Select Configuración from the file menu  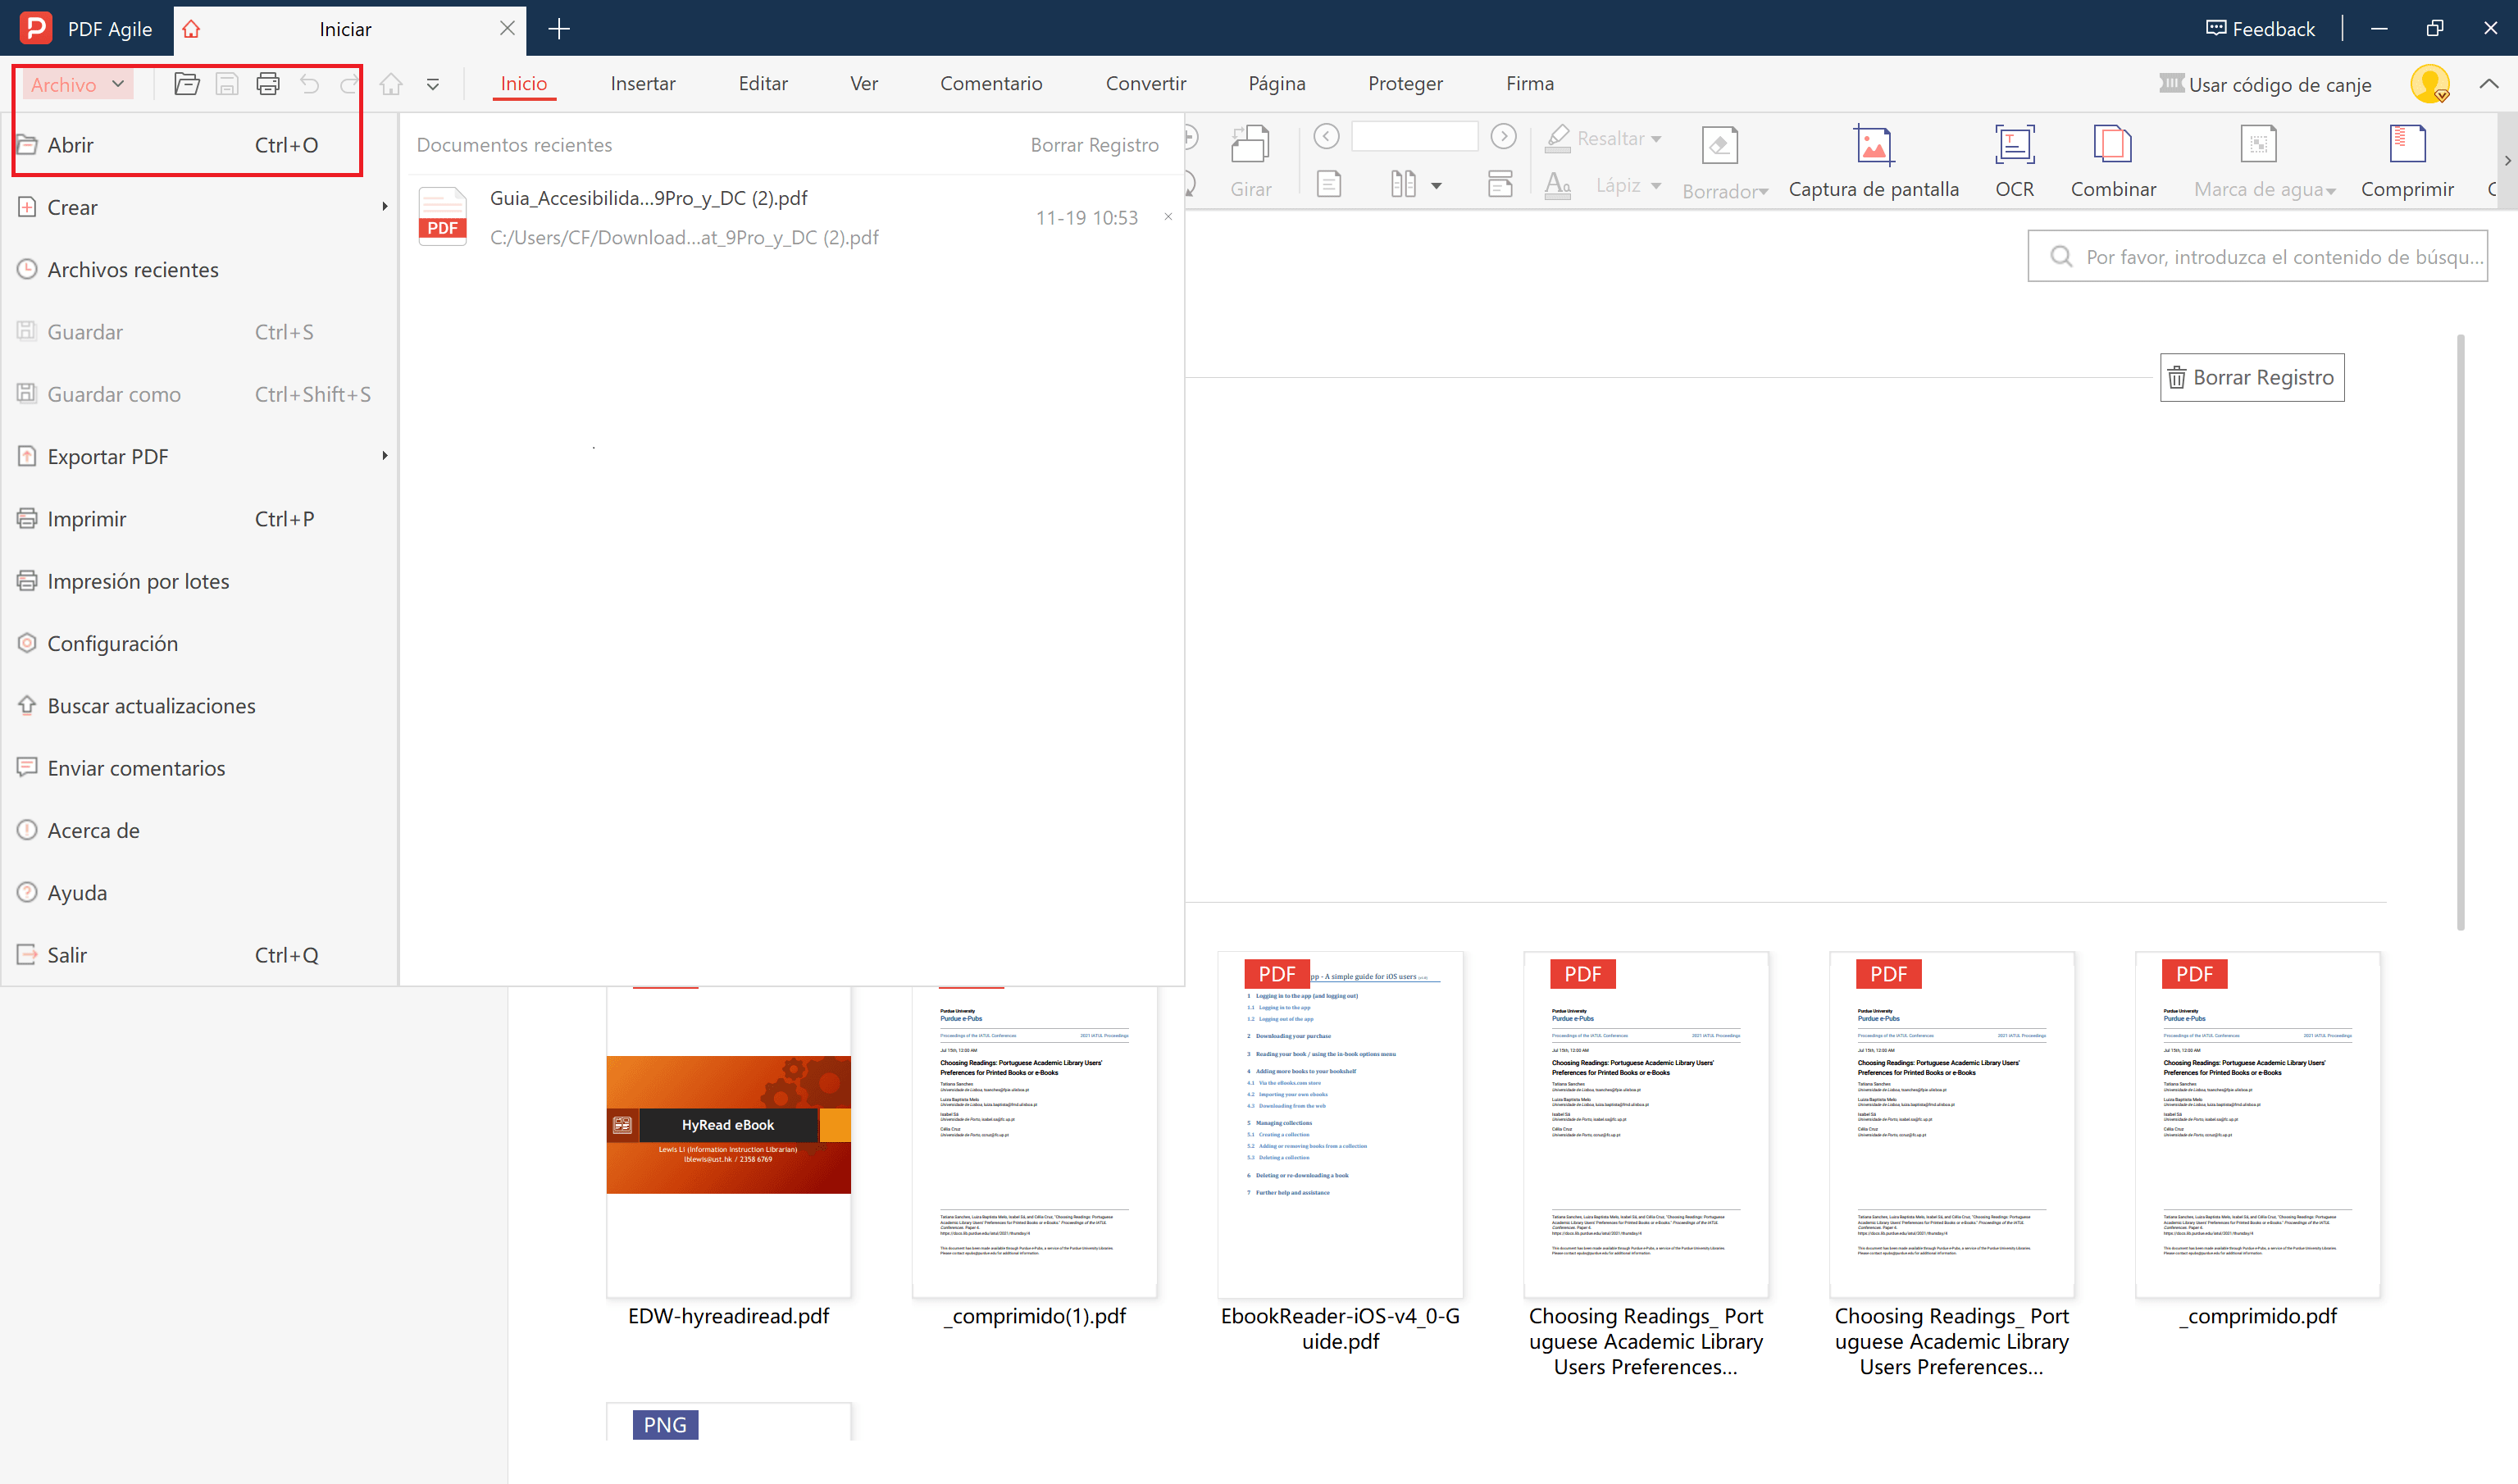click(x=112, y=643)
